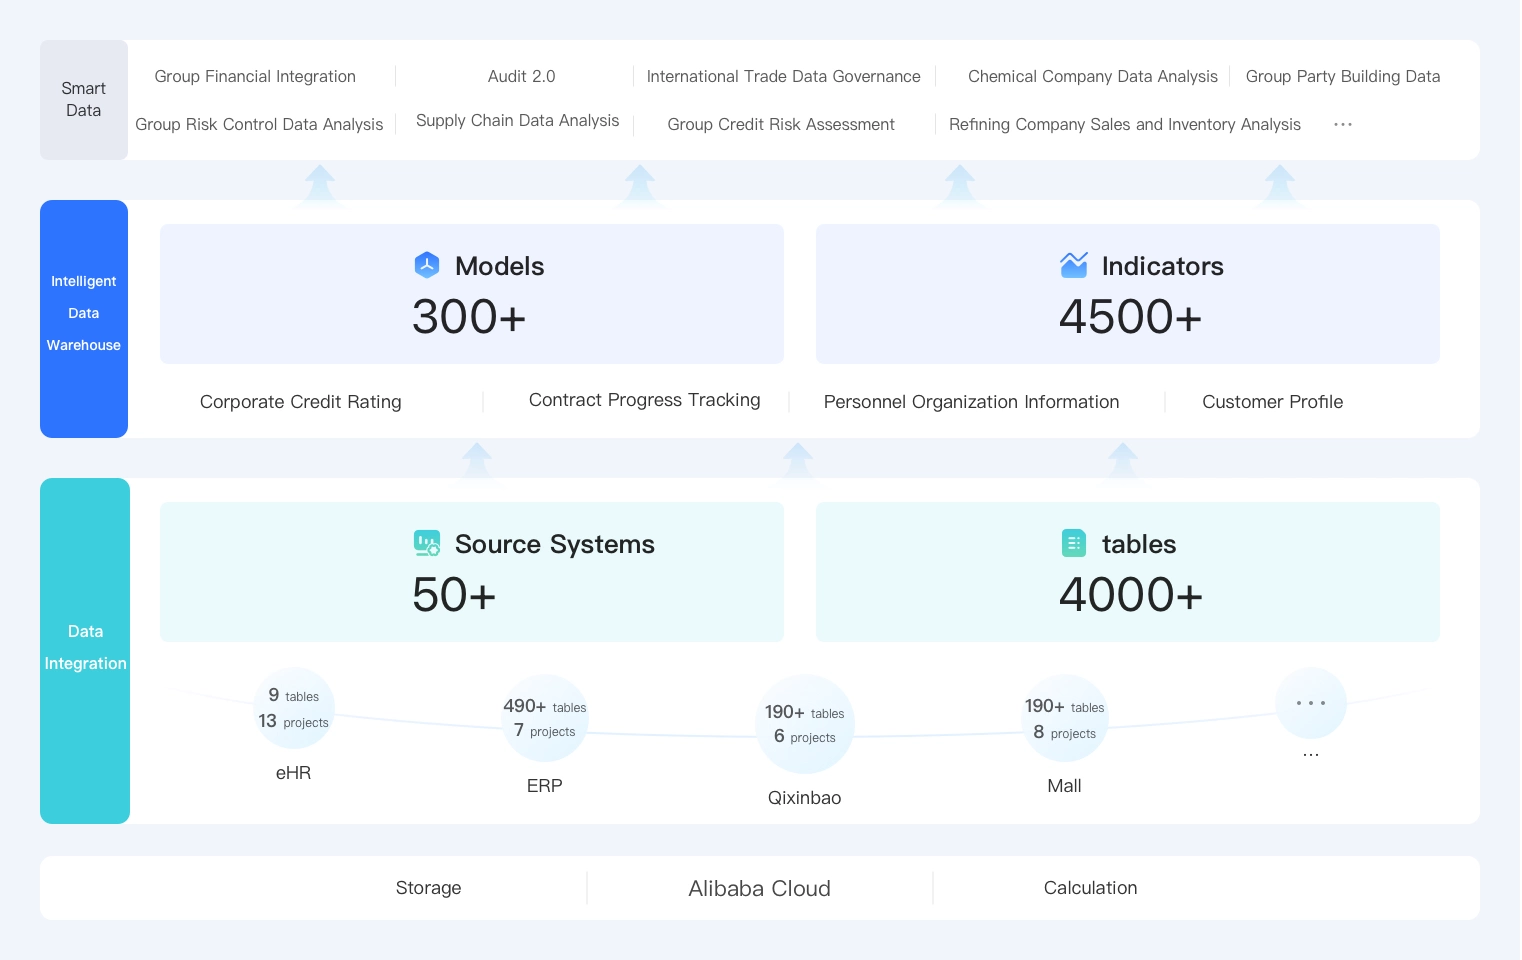
Task: Click the green tables document icon
Action: click(x=1074, y=543)
